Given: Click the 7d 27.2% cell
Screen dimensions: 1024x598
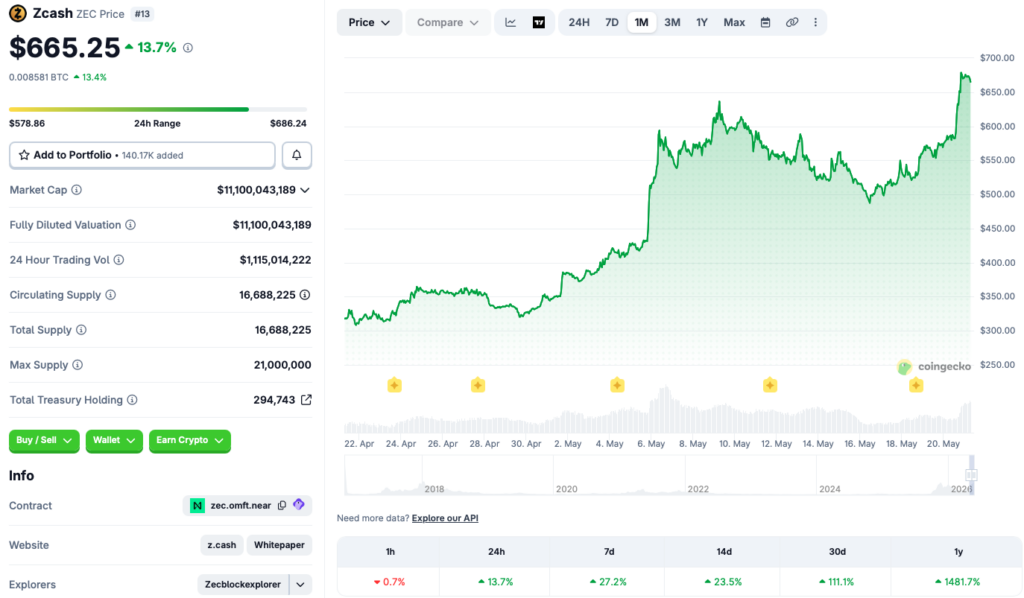Looking at the screenshot, I should click(608, 582).
